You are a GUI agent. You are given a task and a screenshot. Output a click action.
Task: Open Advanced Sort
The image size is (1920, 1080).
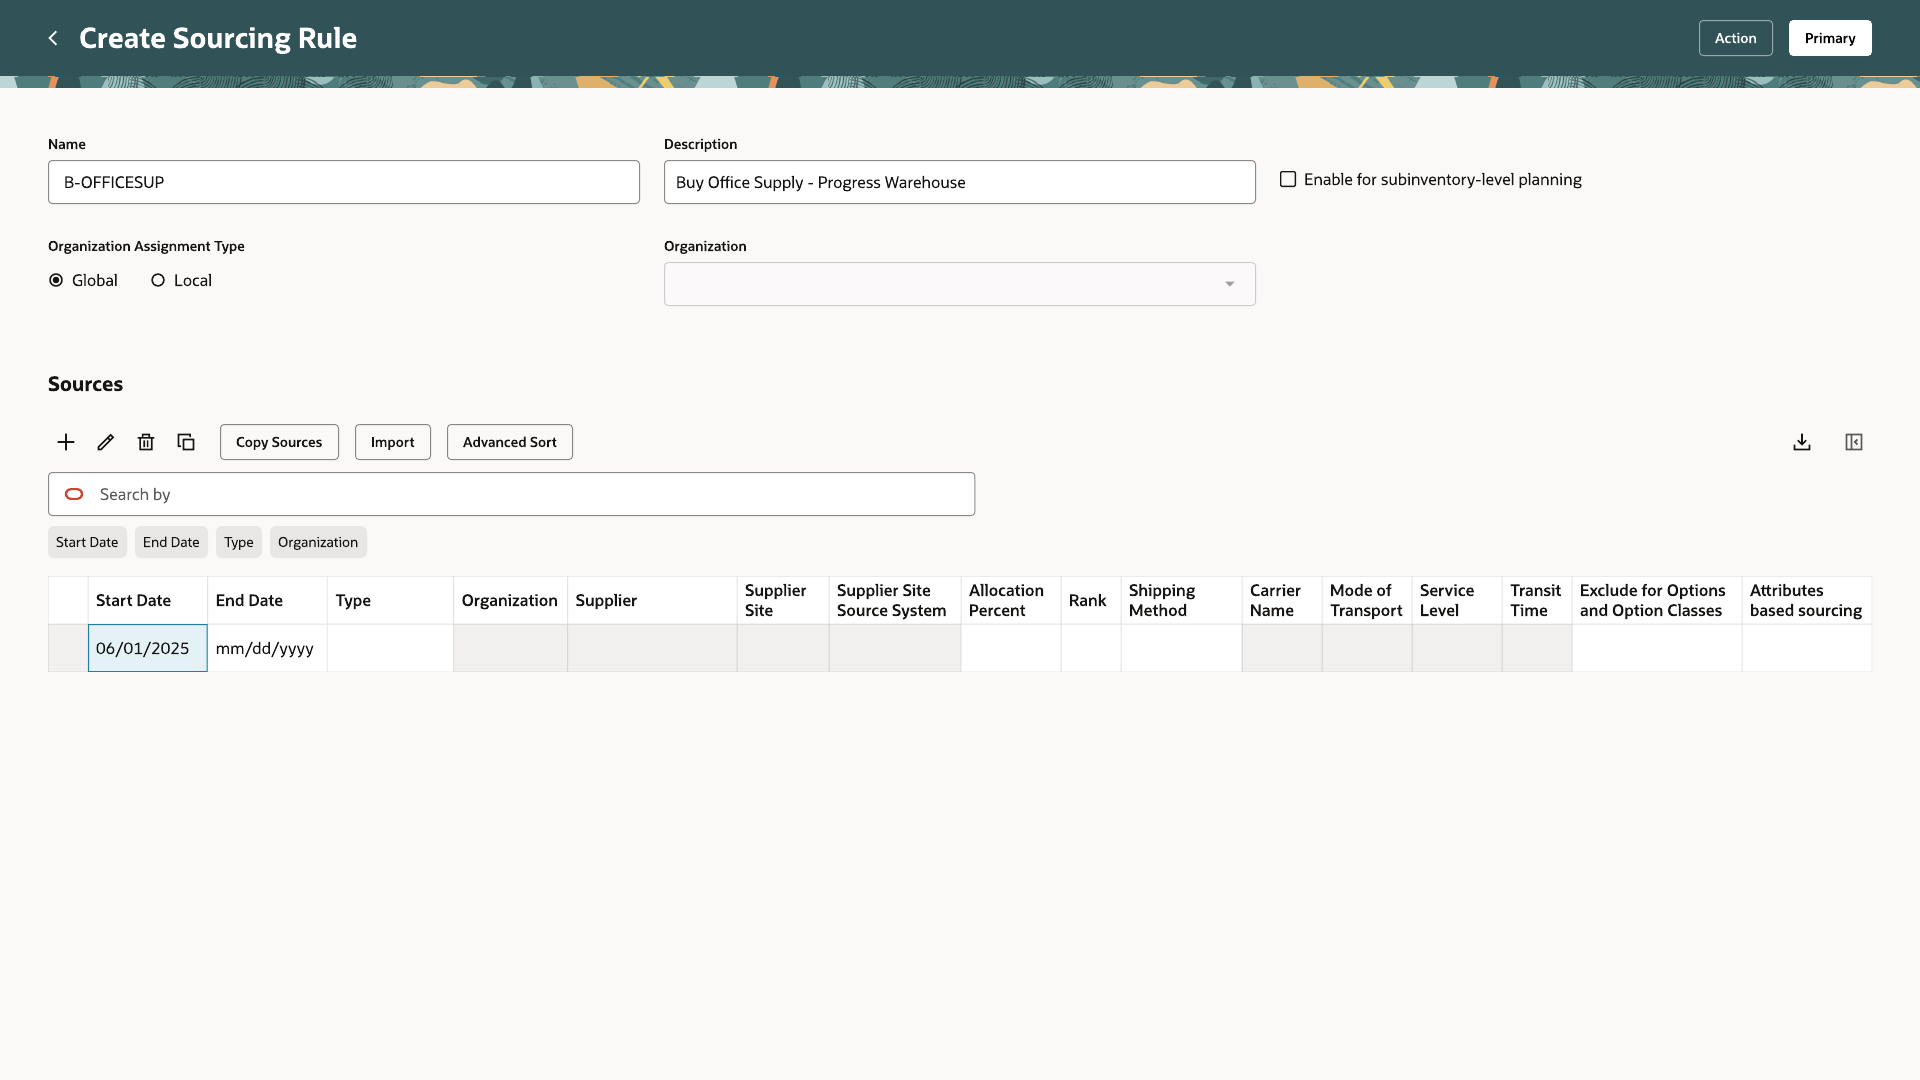pos(510,442)
